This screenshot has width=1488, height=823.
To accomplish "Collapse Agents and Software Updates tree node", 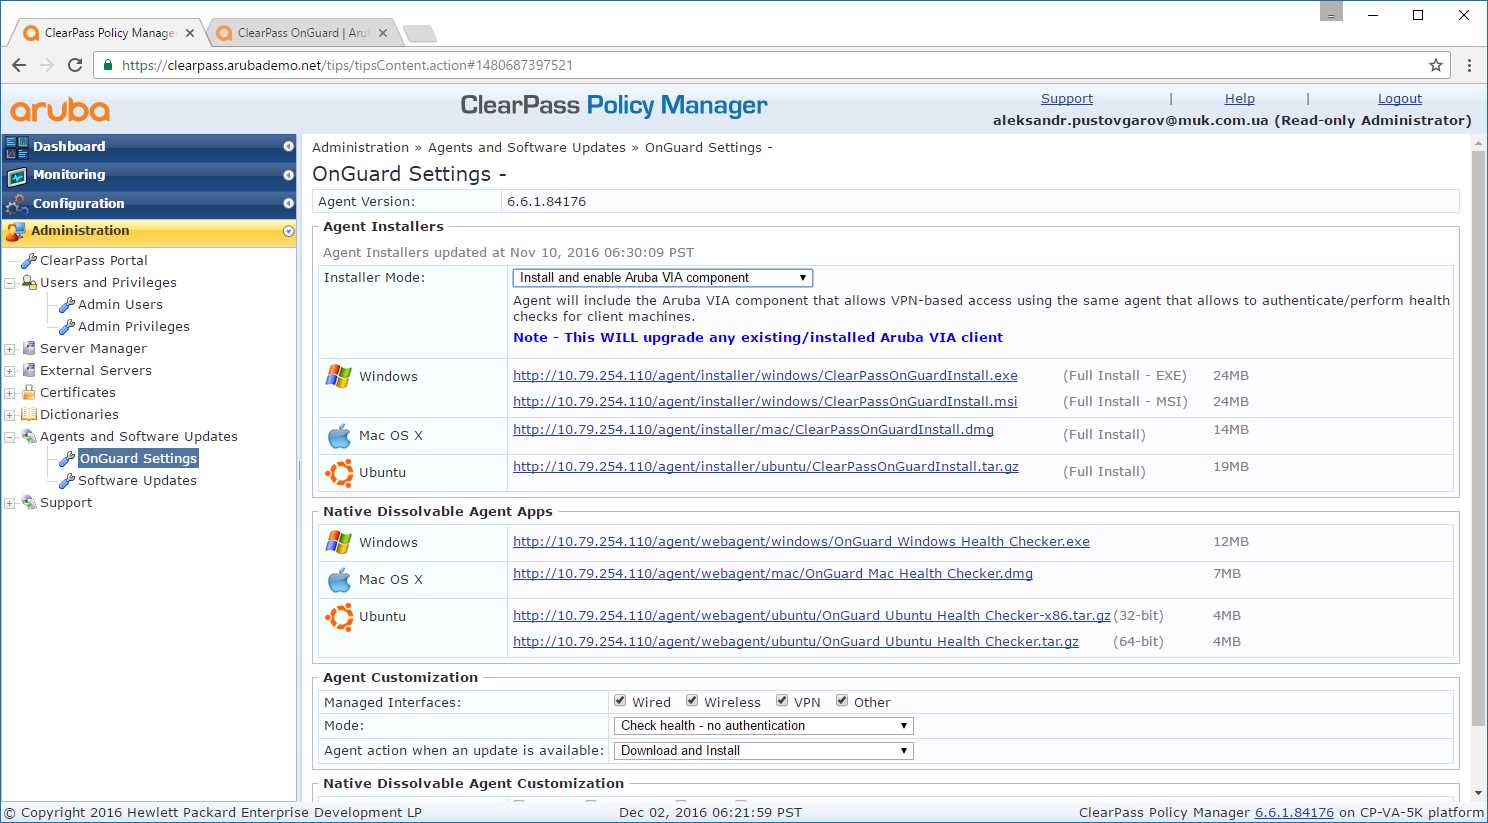I will 10,437.
